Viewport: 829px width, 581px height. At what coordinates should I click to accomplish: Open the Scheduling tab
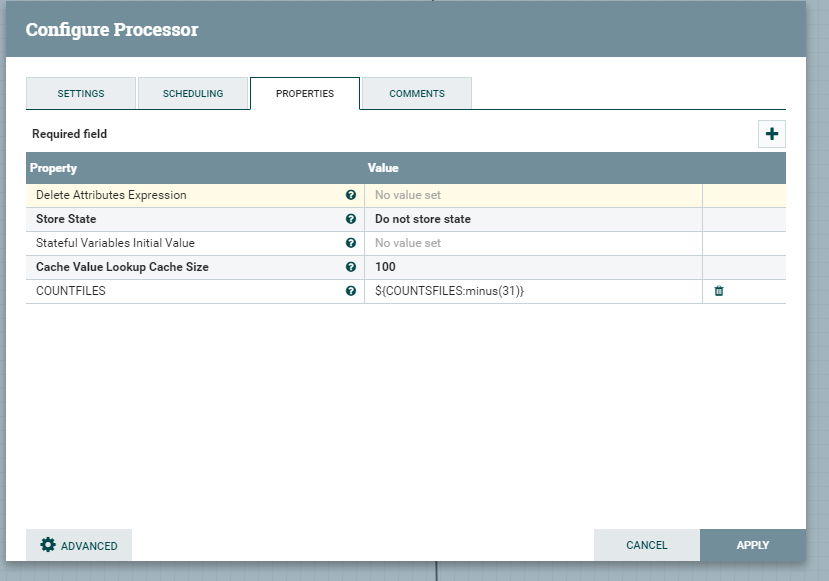tap(193, 94)
